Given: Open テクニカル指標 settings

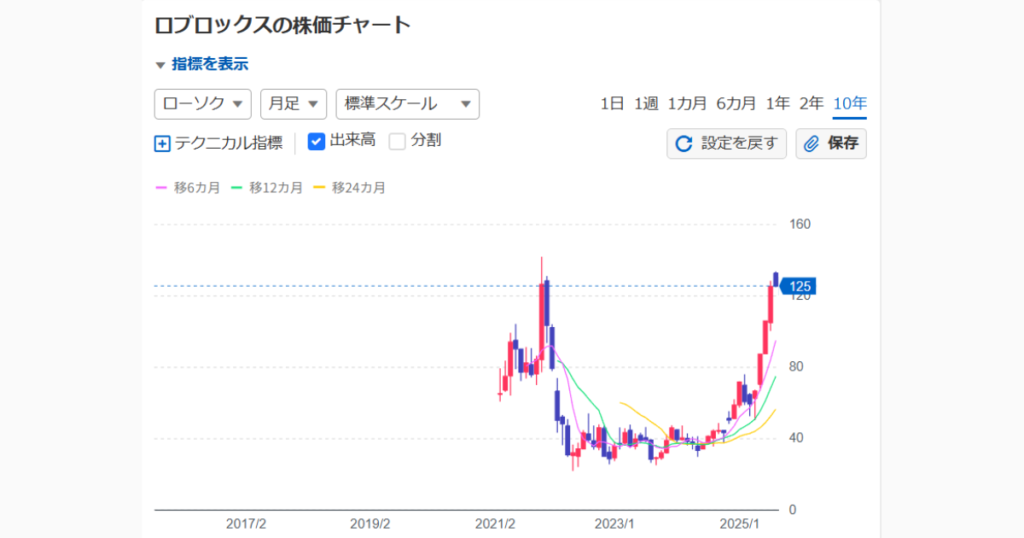Looking at the screenshot, I should click(228, 143).
